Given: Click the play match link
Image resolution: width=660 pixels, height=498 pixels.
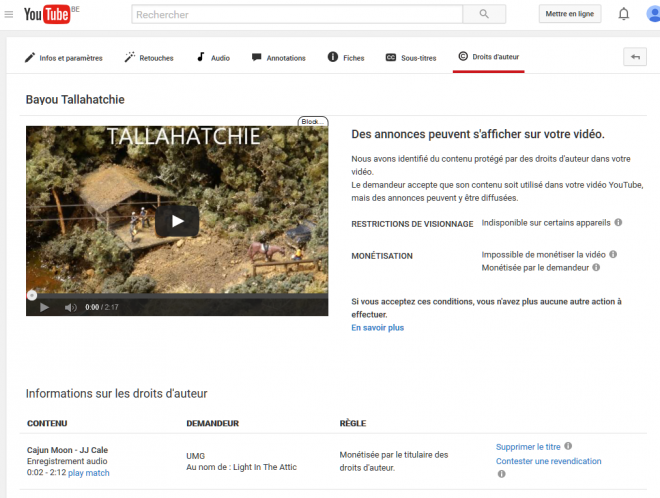Looking at the screenshot, I should 89,473.
